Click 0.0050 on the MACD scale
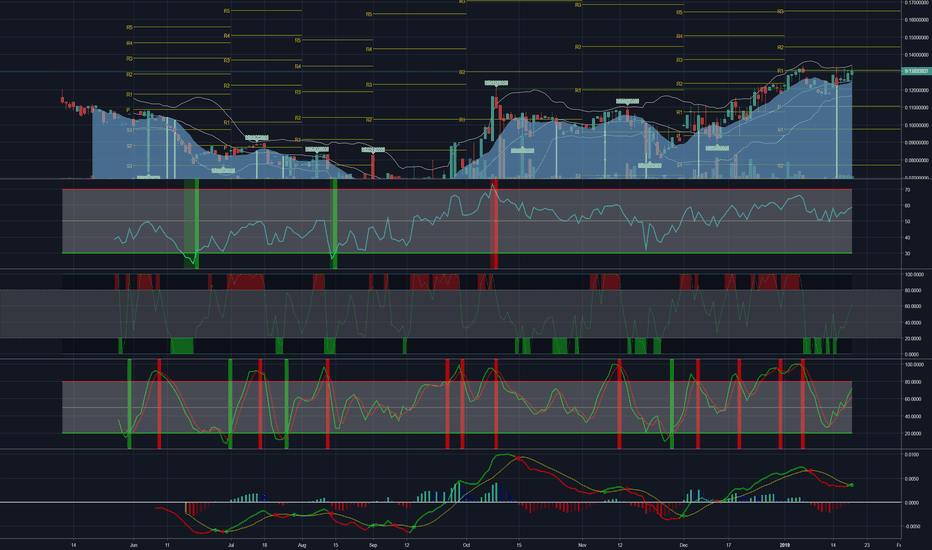 912,479
